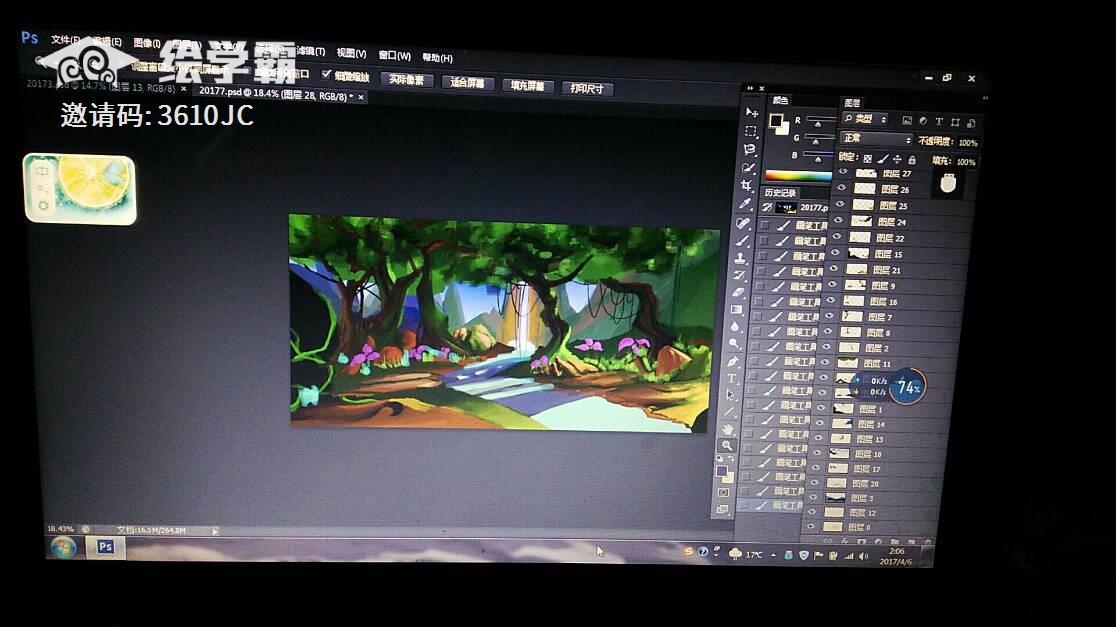Viewport: 1116px width, 627px height.
Task: Click the 填充屏幕 button
Action: click(527, 85)
